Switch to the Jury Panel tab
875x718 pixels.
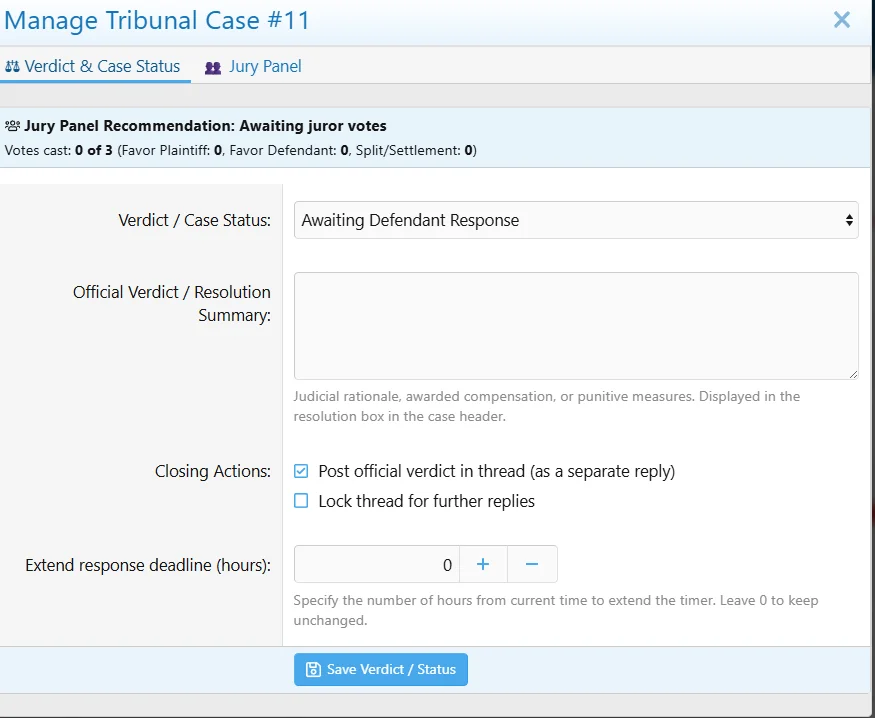pyautogui.click(x=253, y=66)
